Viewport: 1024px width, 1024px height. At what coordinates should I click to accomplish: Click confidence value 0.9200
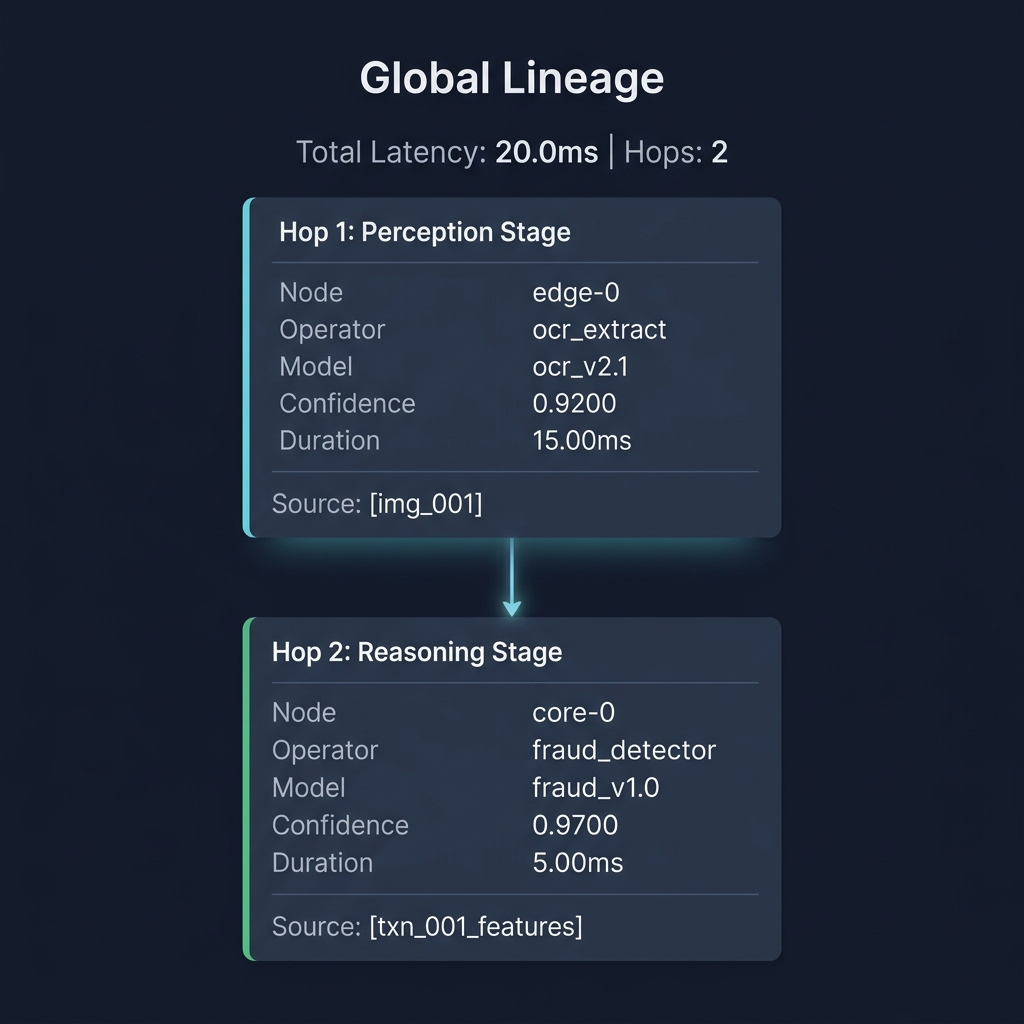pyautogui.click(x=574, y=404)
